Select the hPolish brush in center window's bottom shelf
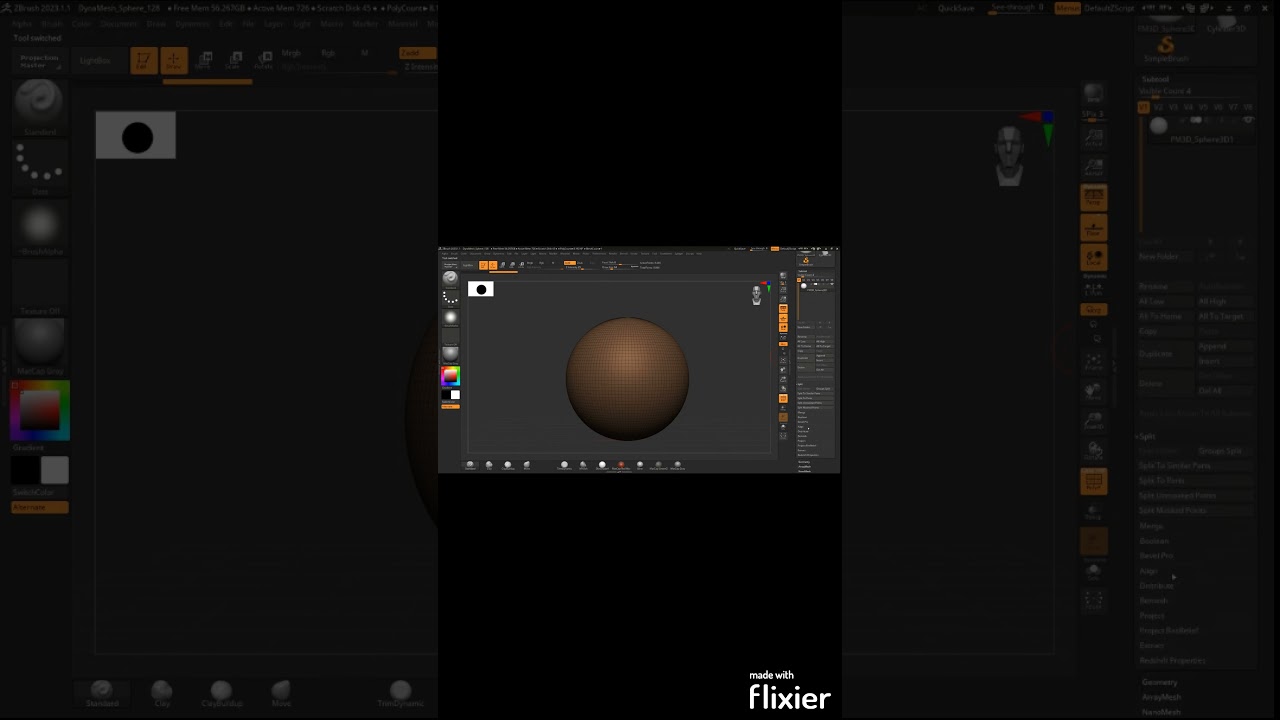Viewport: 1280px width, 720px height. coord(583,465)
